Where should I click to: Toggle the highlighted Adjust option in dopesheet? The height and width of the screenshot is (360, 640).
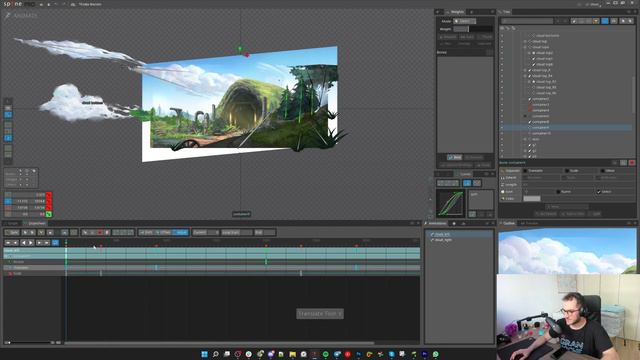[180, 232]
